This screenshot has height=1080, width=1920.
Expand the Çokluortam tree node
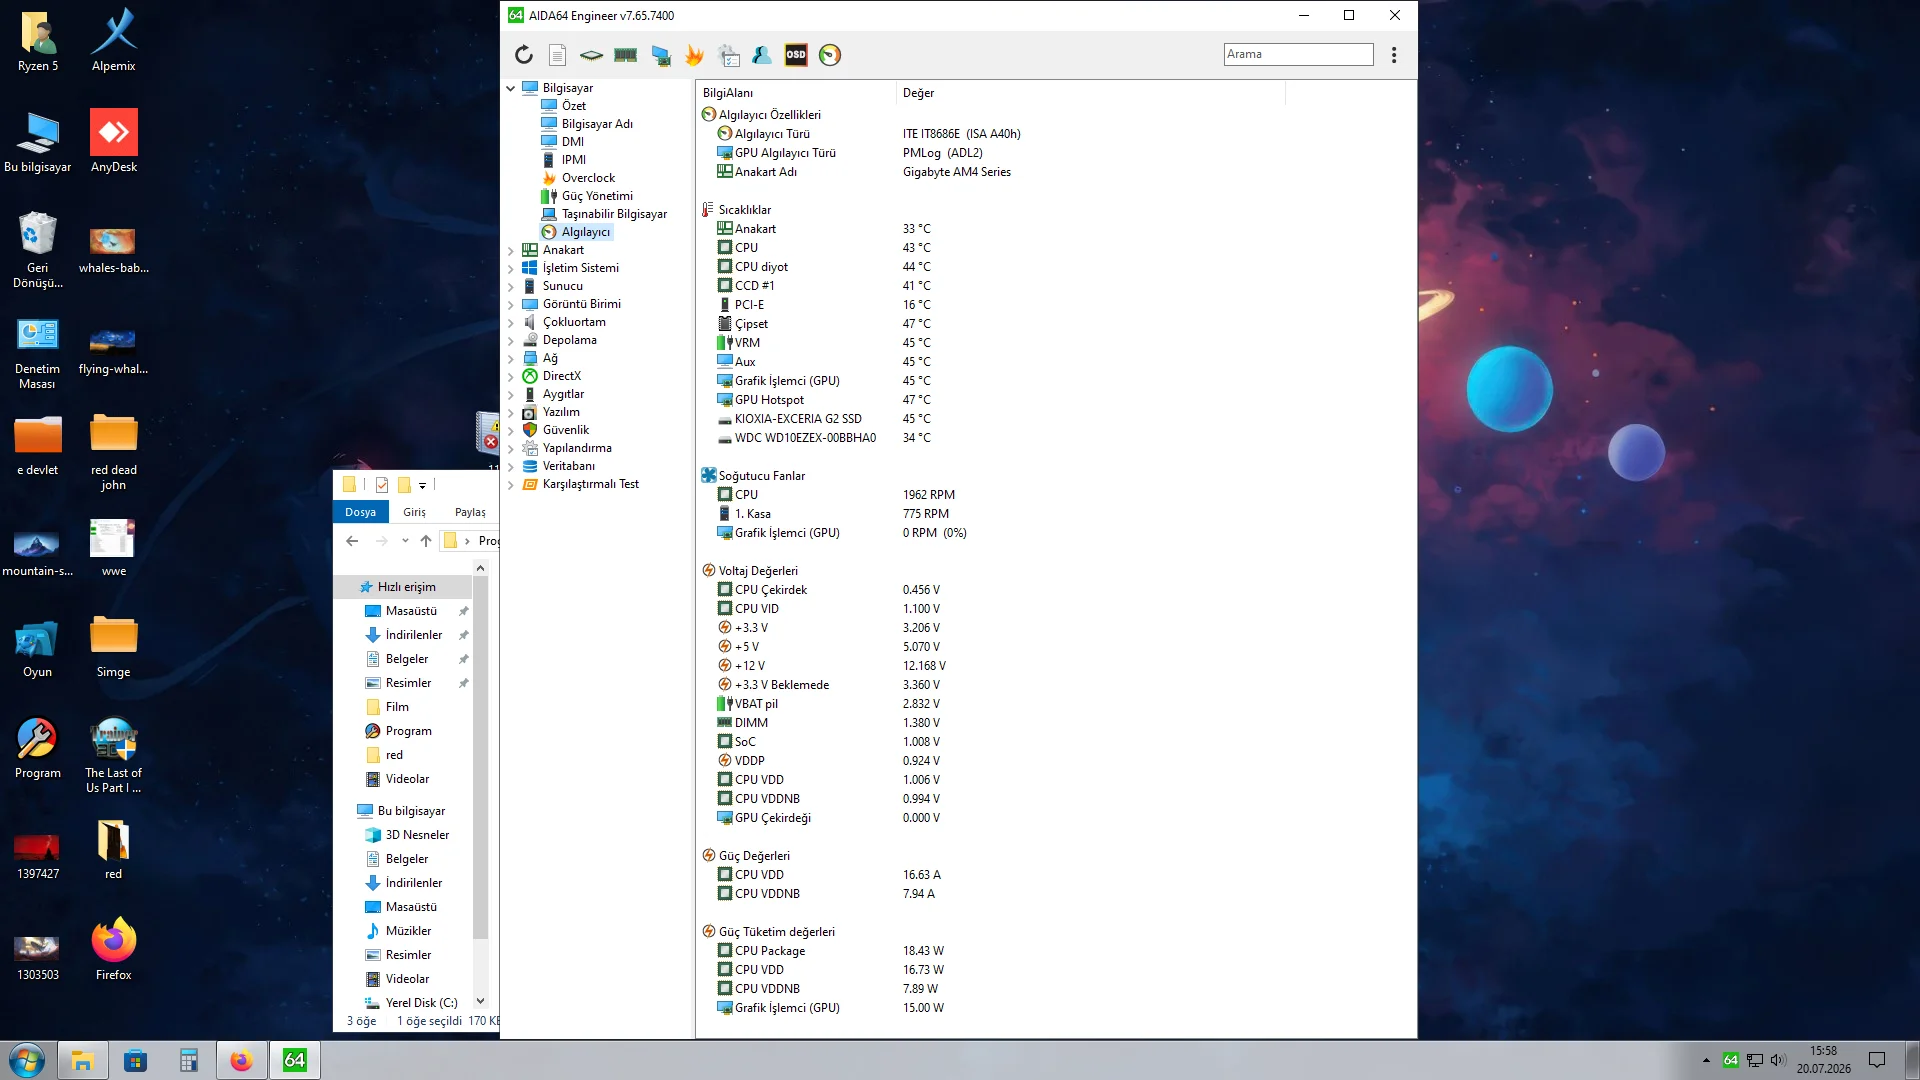click(x=511, y=322)
